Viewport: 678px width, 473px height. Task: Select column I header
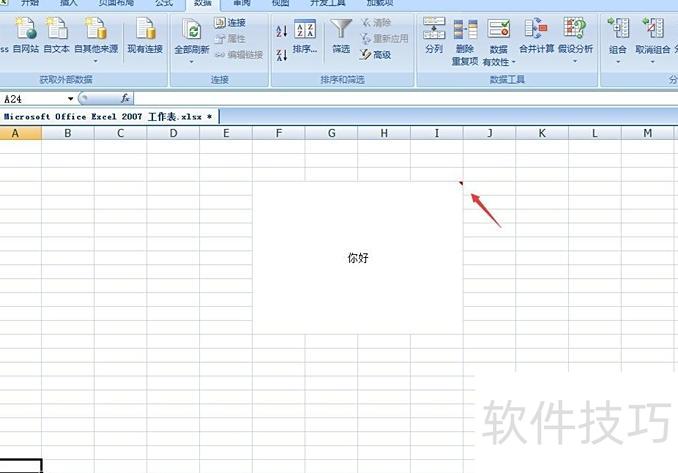pyautogui.click(x=437, y=133)
